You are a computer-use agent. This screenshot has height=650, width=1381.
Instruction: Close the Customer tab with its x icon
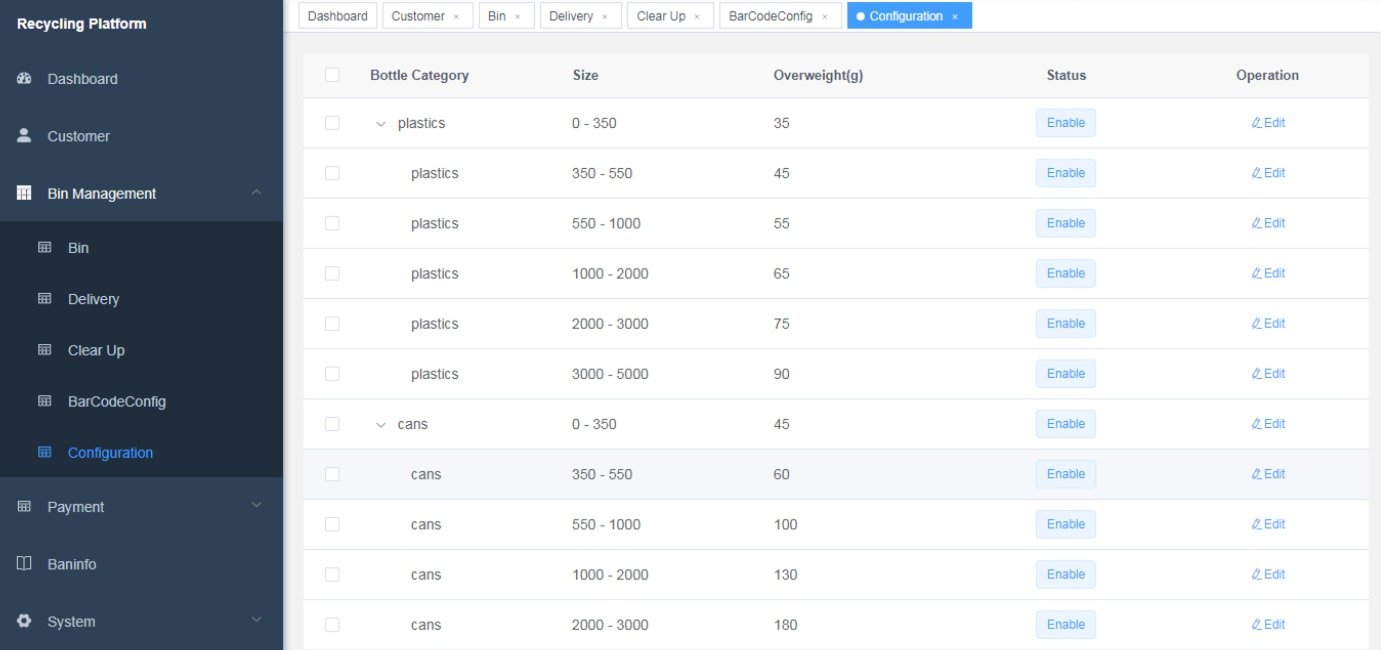click(456, 17)
